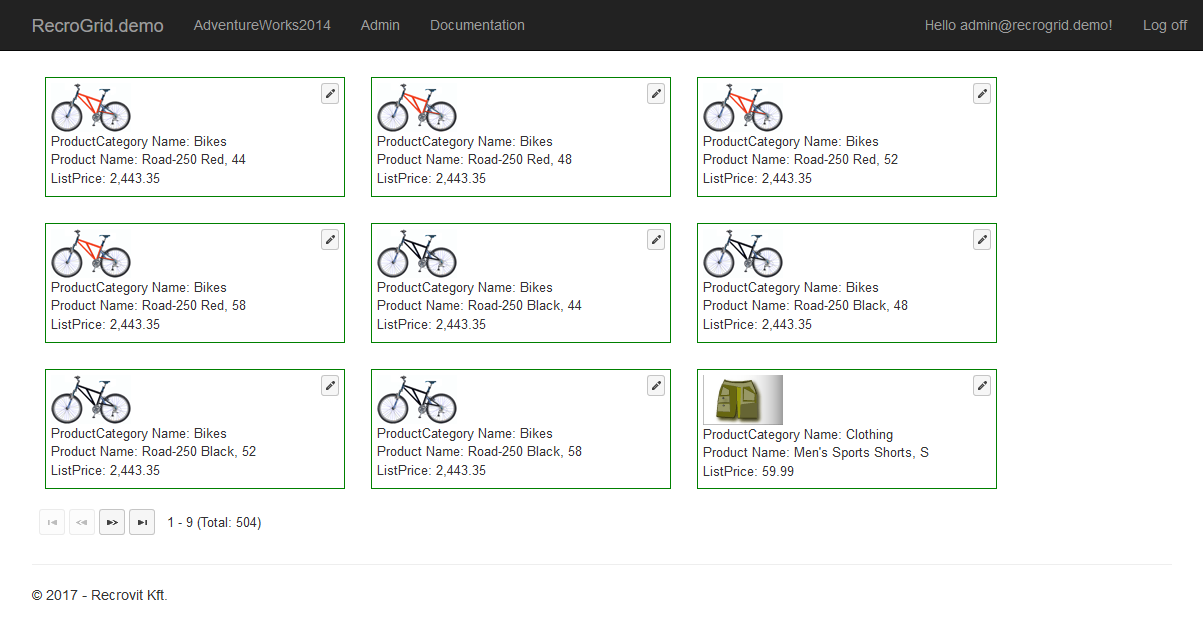Click edit pencil on Road-250 Red, 44 card
1203x634 pixels.
330,93
